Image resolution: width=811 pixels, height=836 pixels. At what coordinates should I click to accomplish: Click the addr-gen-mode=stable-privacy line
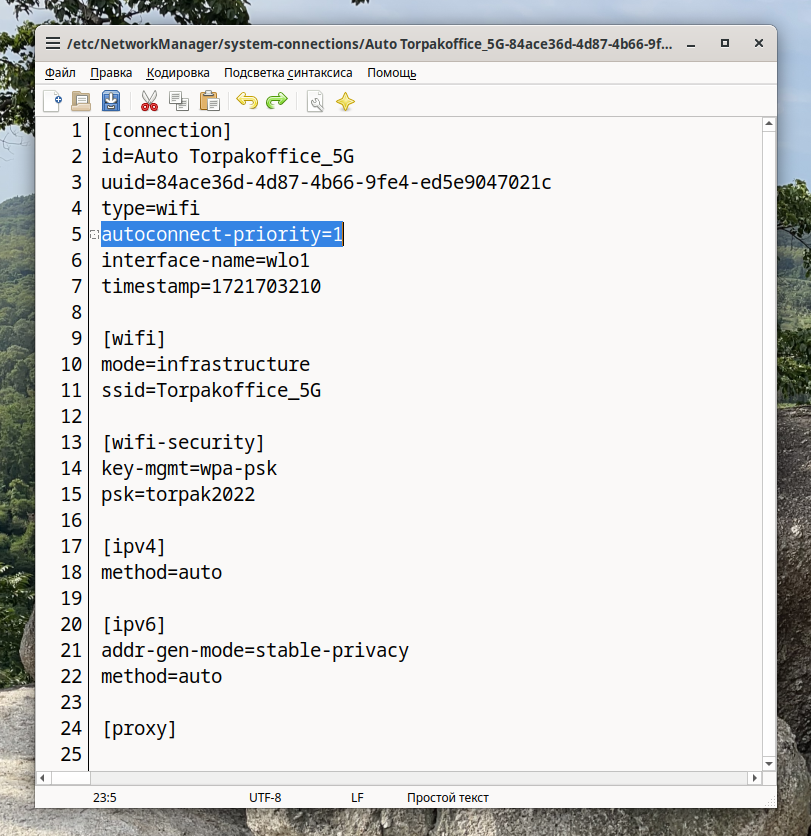pyautogui.click(x=255, y=650)
